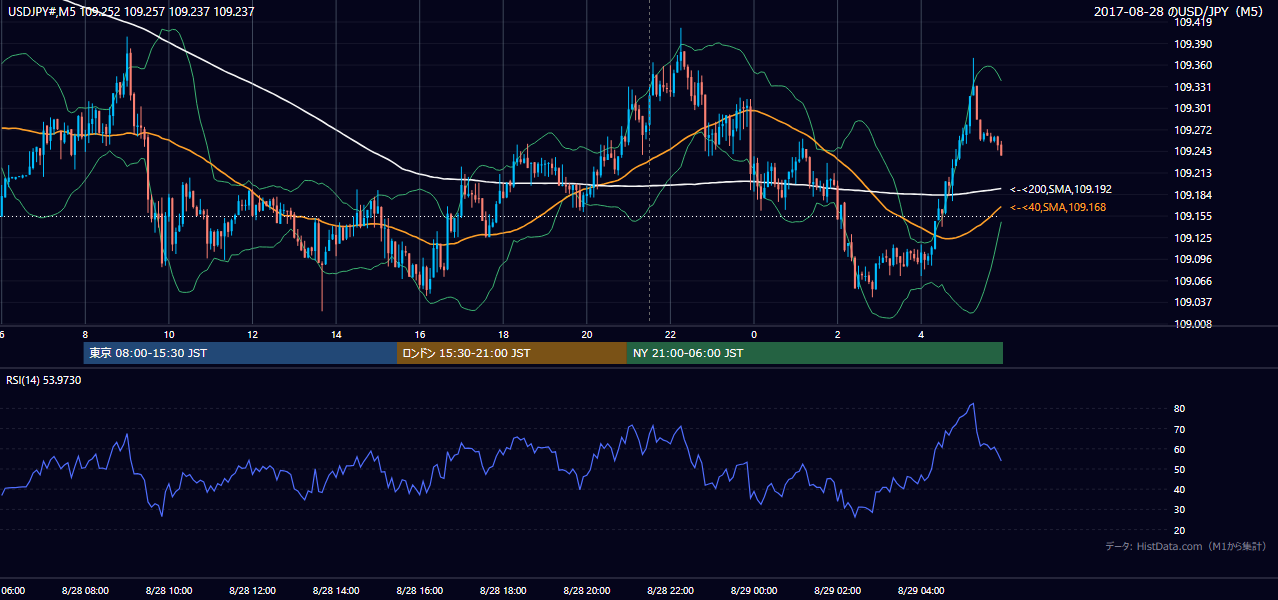Click price axis label 109.272
The width and height of the screenshot is (1278, 600).
[x=1192, y=130]
